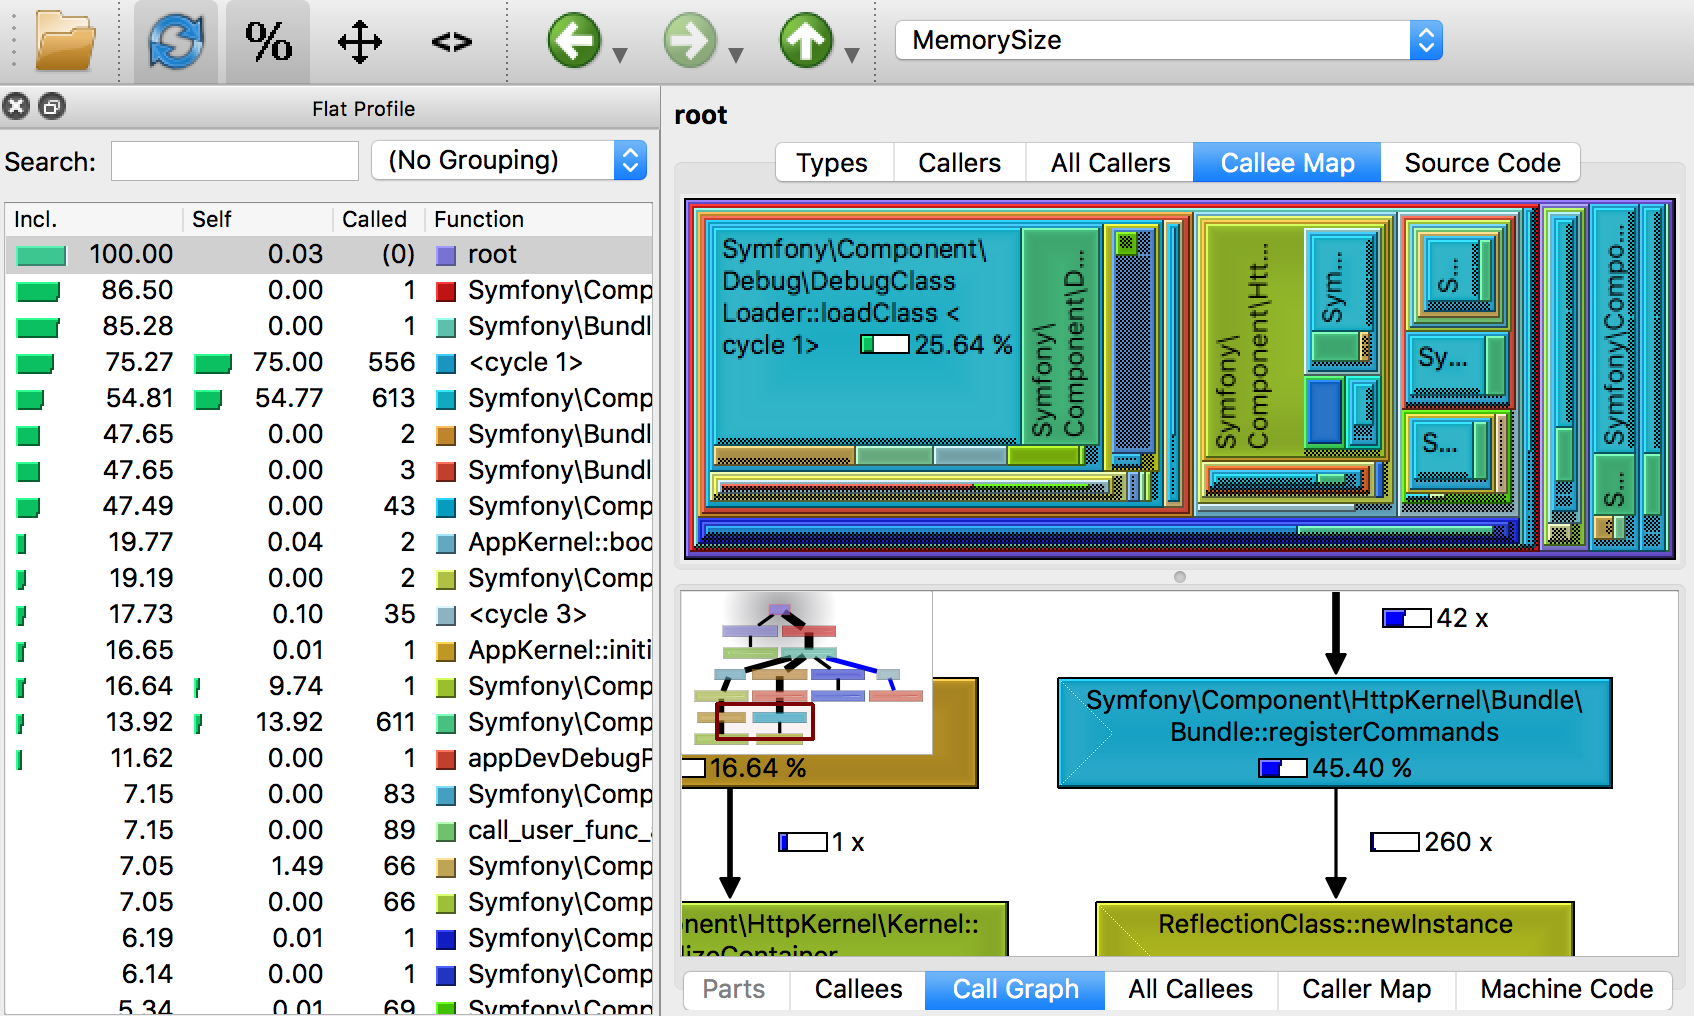The image size is (1694, 1016).
Task: Click the reload profile data icon
Action: point(176,41)
